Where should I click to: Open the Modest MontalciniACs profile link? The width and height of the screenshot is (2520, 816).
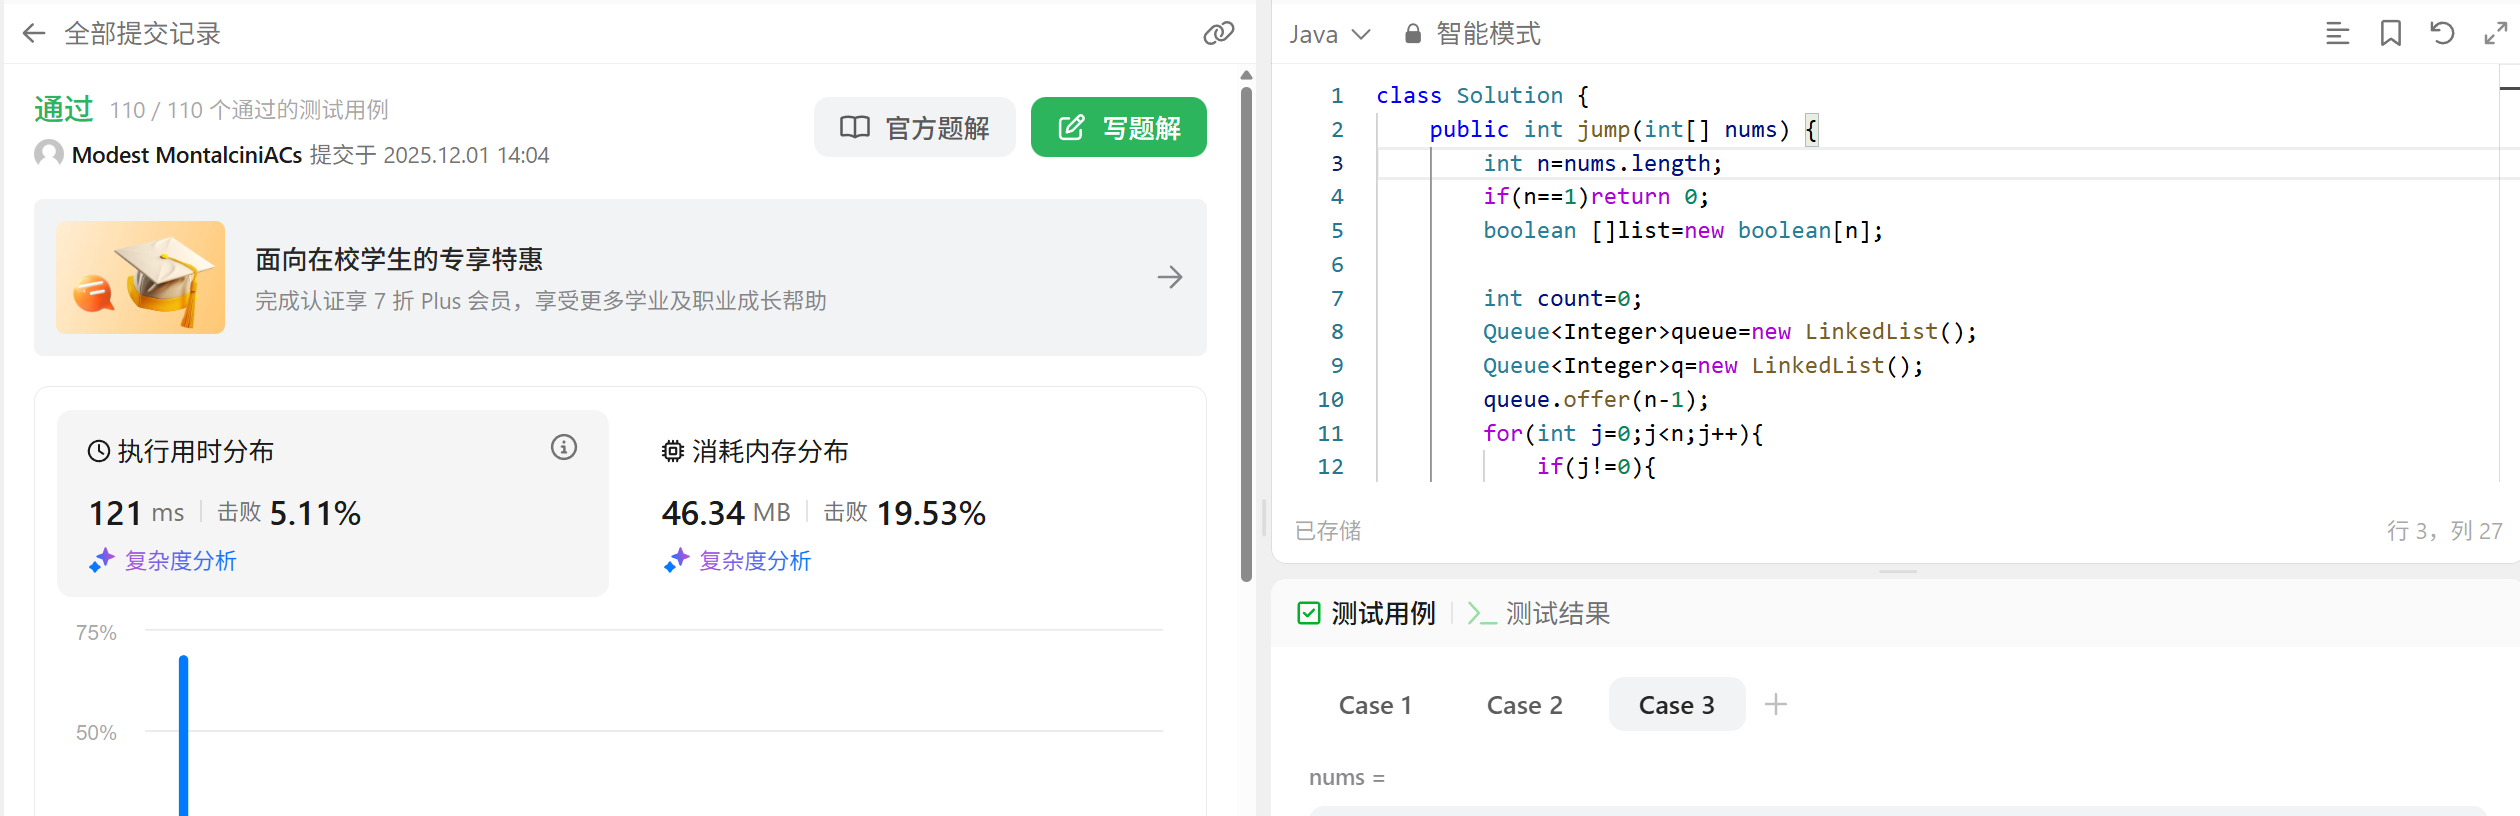[x=187, y=155]
